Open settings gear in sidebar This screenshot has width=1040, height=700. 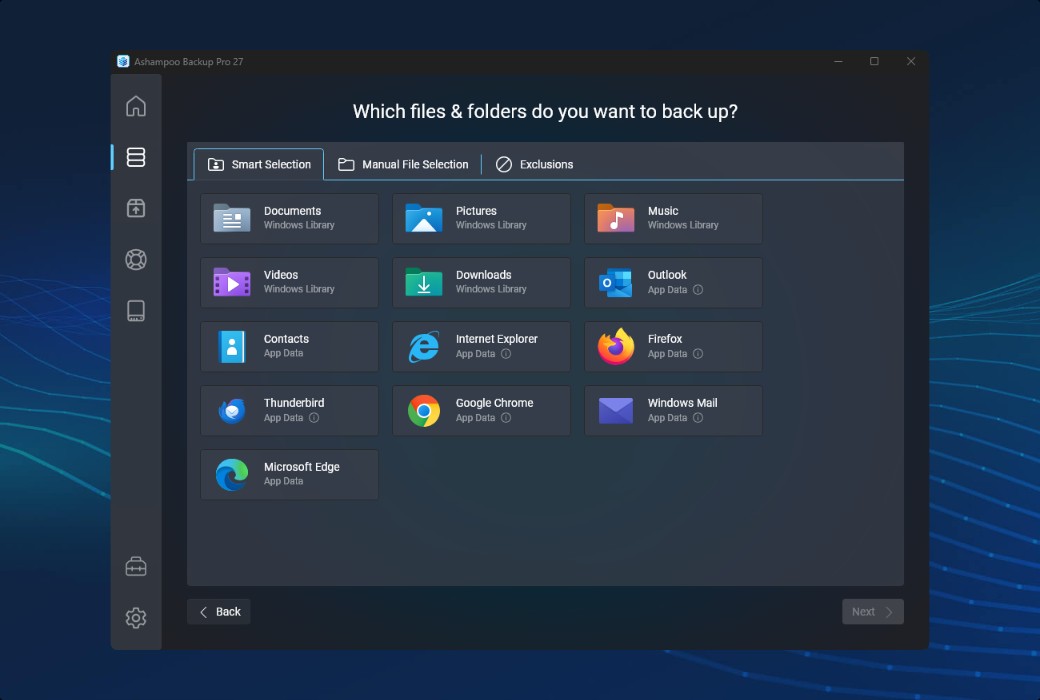pyautogui.click(x=136, y=618)
